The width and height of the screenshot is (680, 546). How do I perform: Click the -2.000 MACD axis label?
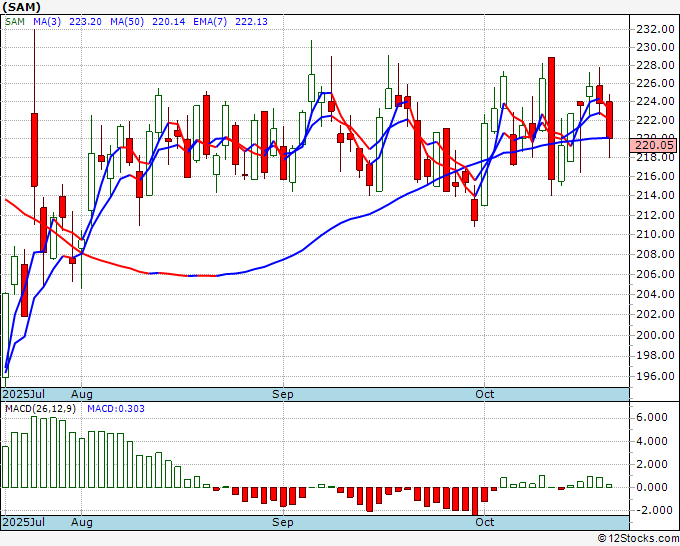click(652, 510)
